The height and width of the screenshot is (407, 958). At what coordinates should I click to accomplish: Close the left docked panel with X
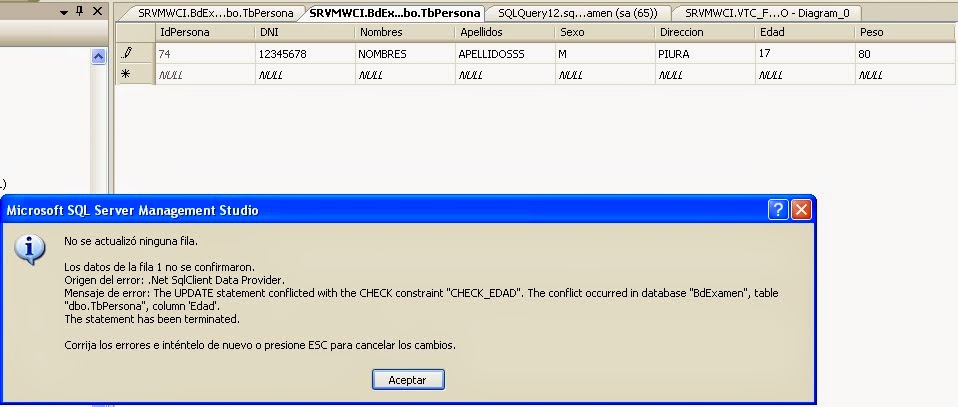point(97,11)
